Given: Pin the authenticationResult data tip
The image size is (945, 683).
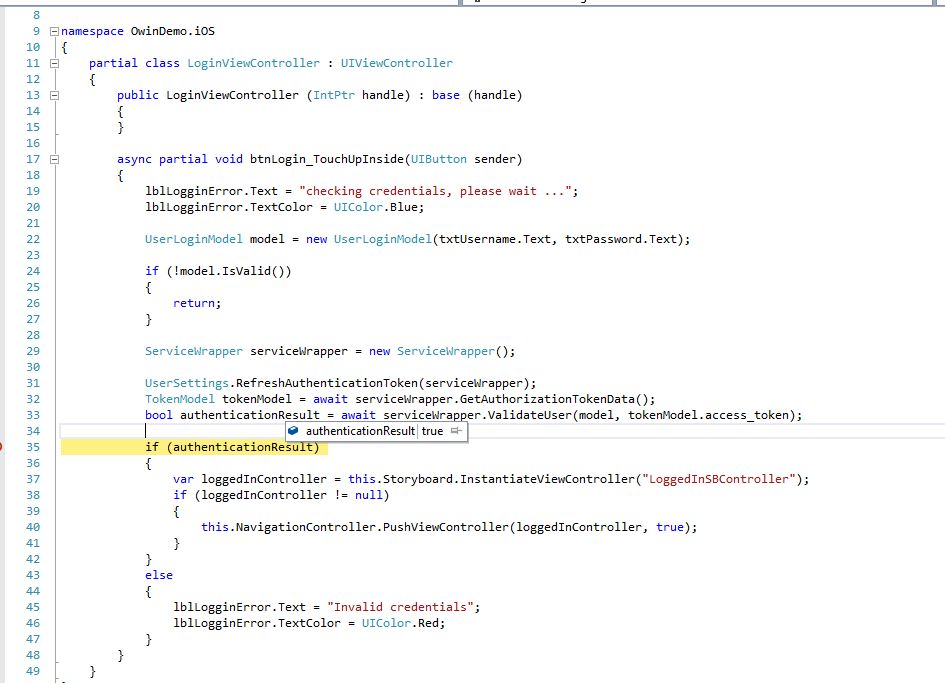Looking at the screenshot, I should click(456, 431).
